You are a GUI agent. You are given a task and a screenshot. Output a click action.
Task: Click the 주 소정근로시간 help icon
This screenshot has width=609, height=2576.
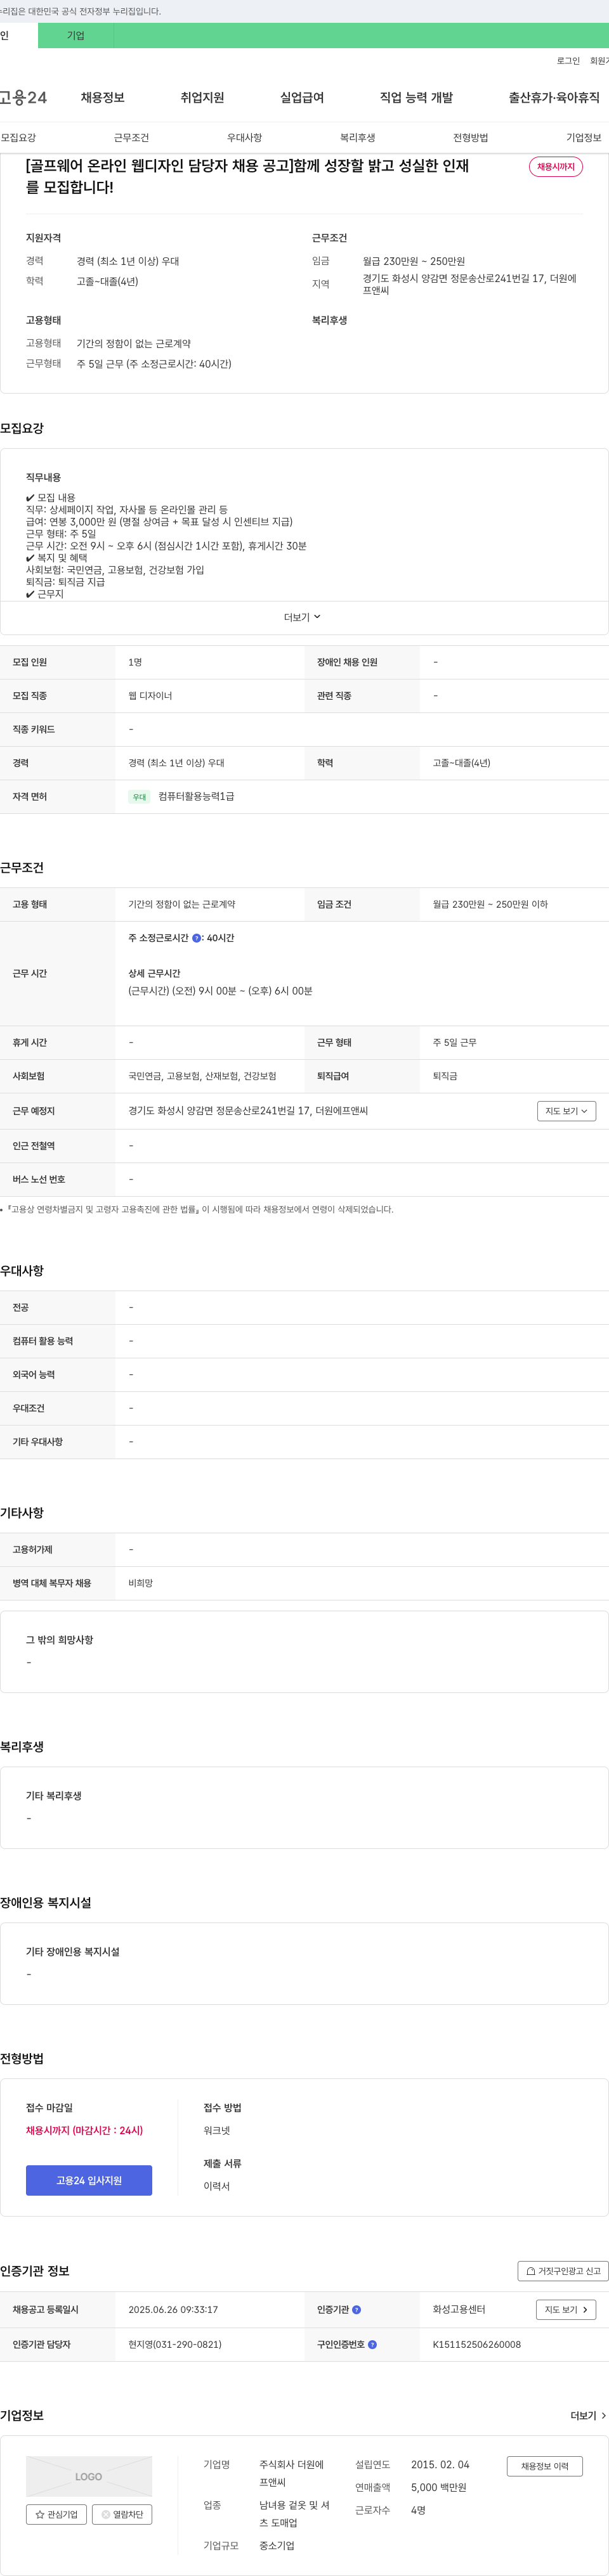coord(197,938)
